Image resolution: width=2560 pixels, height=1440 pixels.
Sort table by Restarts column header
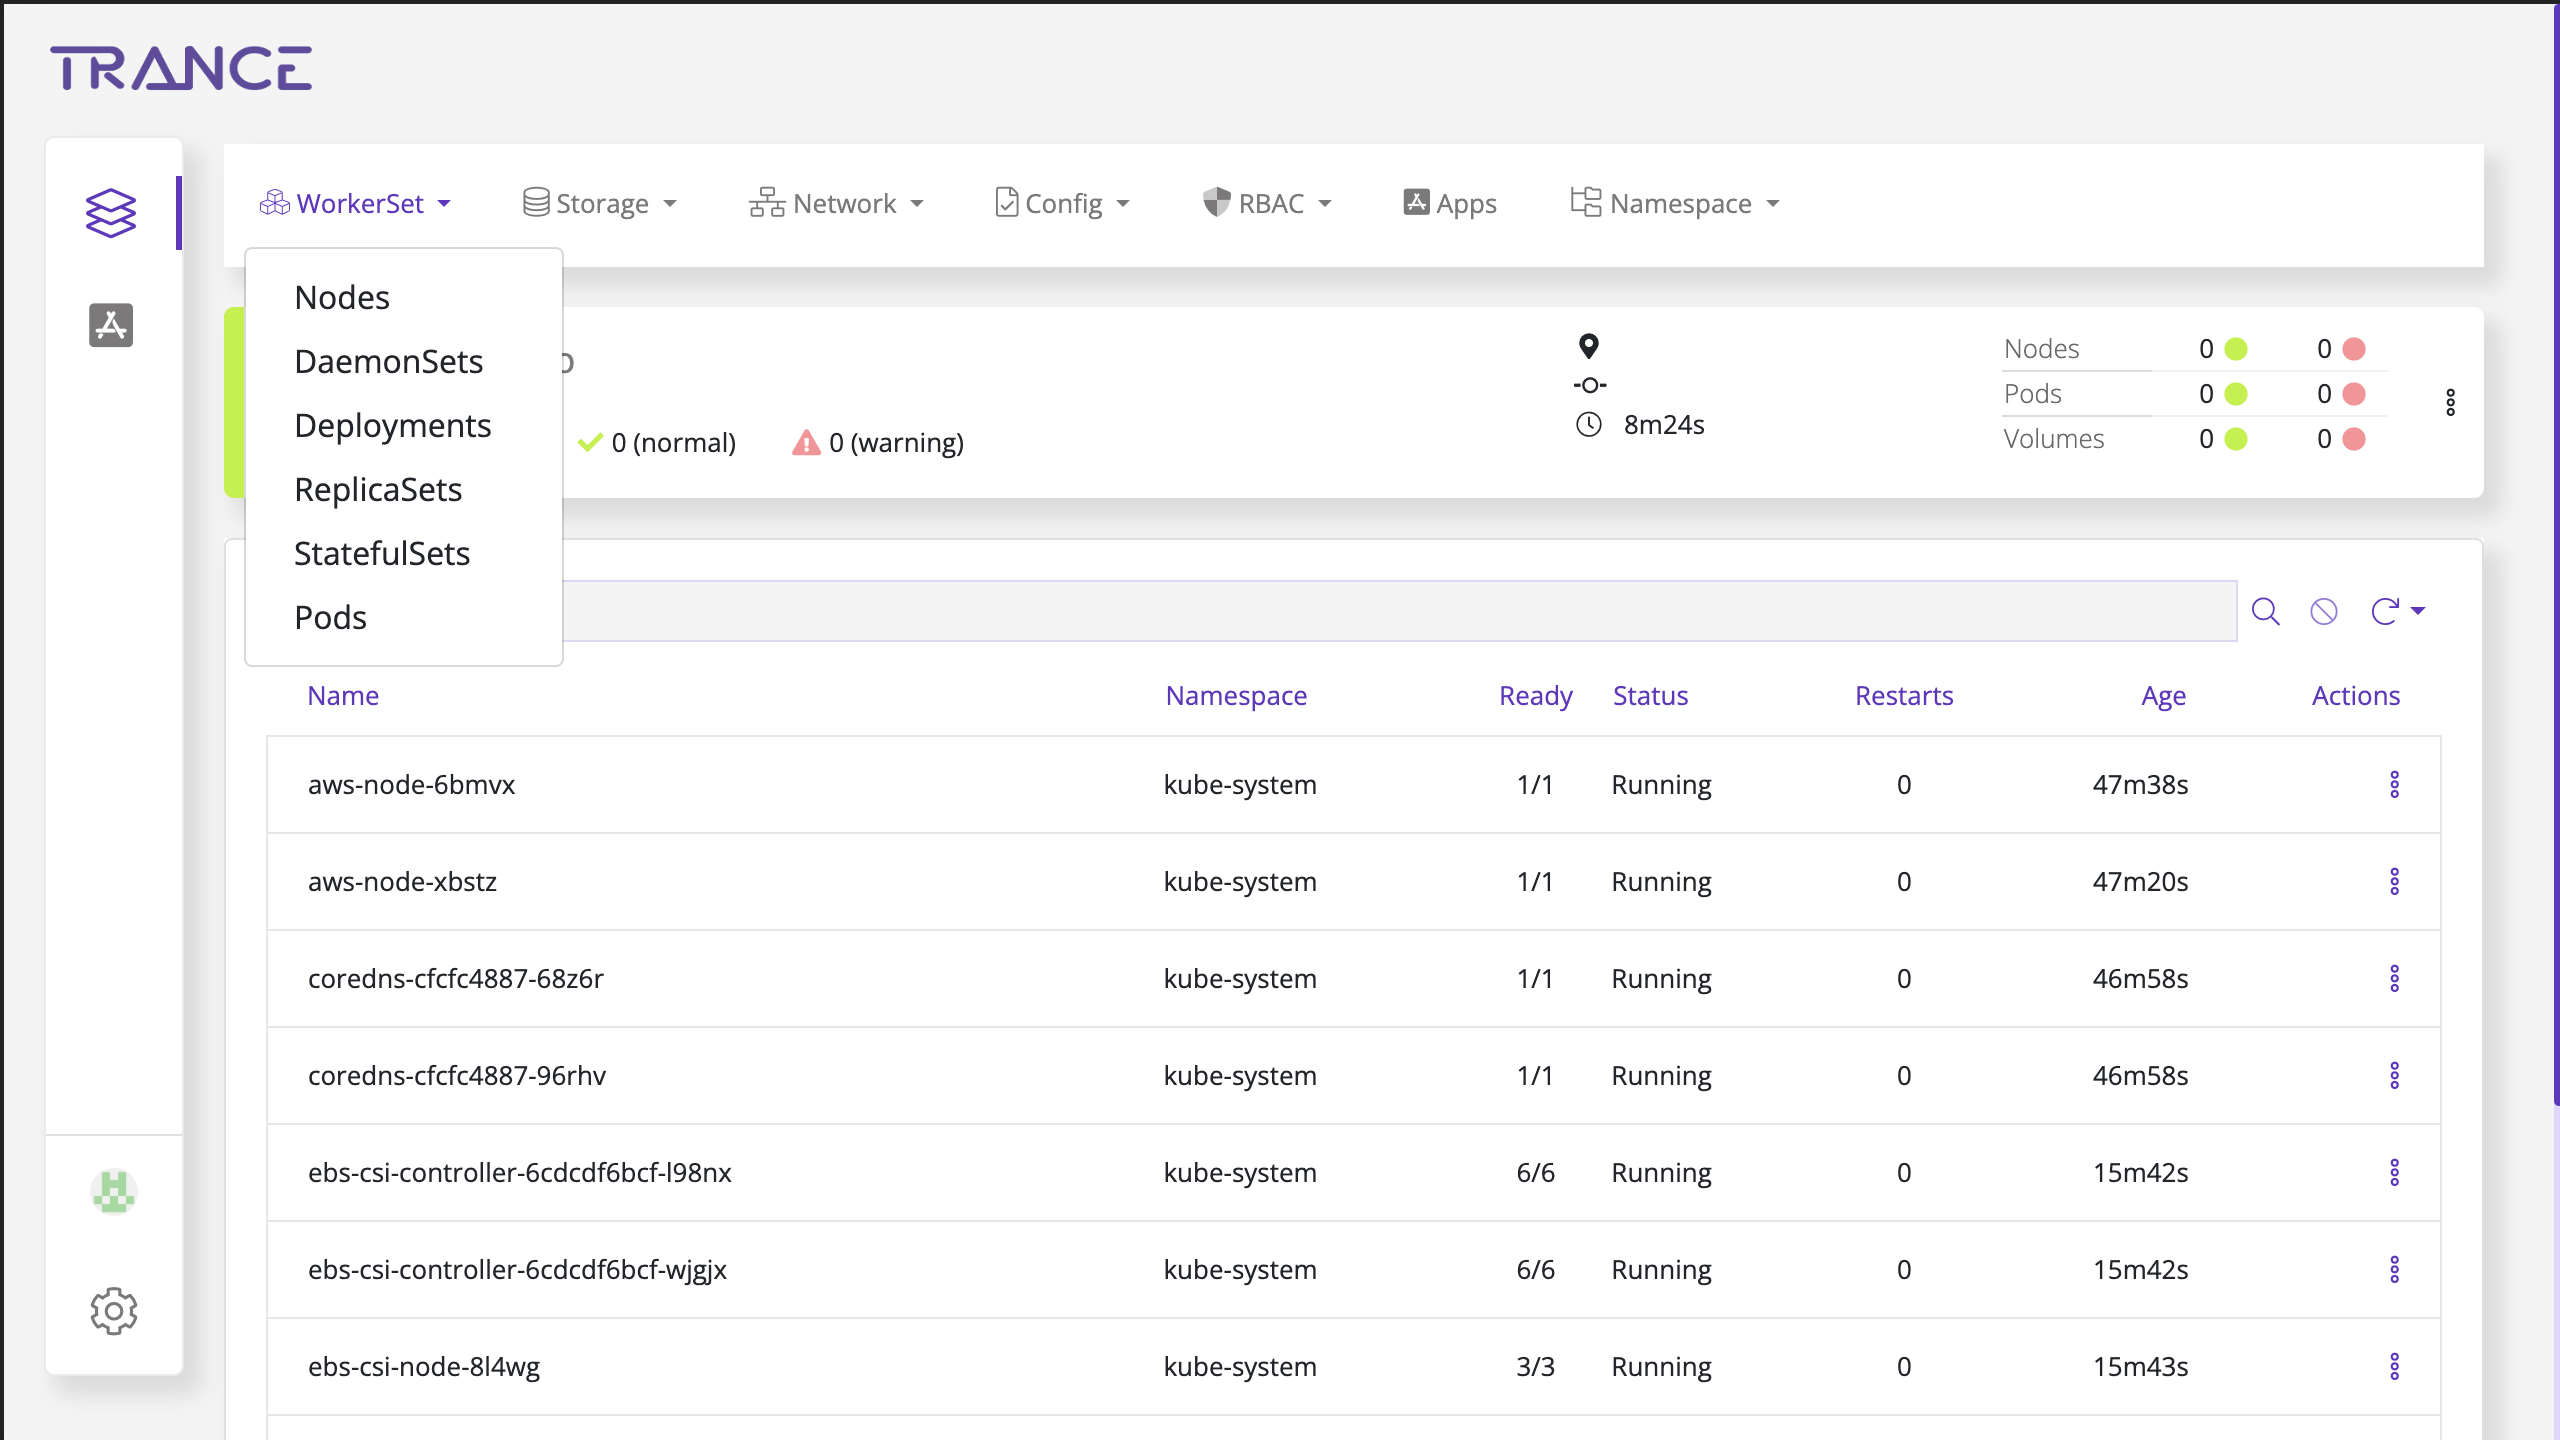(1903, 696)
